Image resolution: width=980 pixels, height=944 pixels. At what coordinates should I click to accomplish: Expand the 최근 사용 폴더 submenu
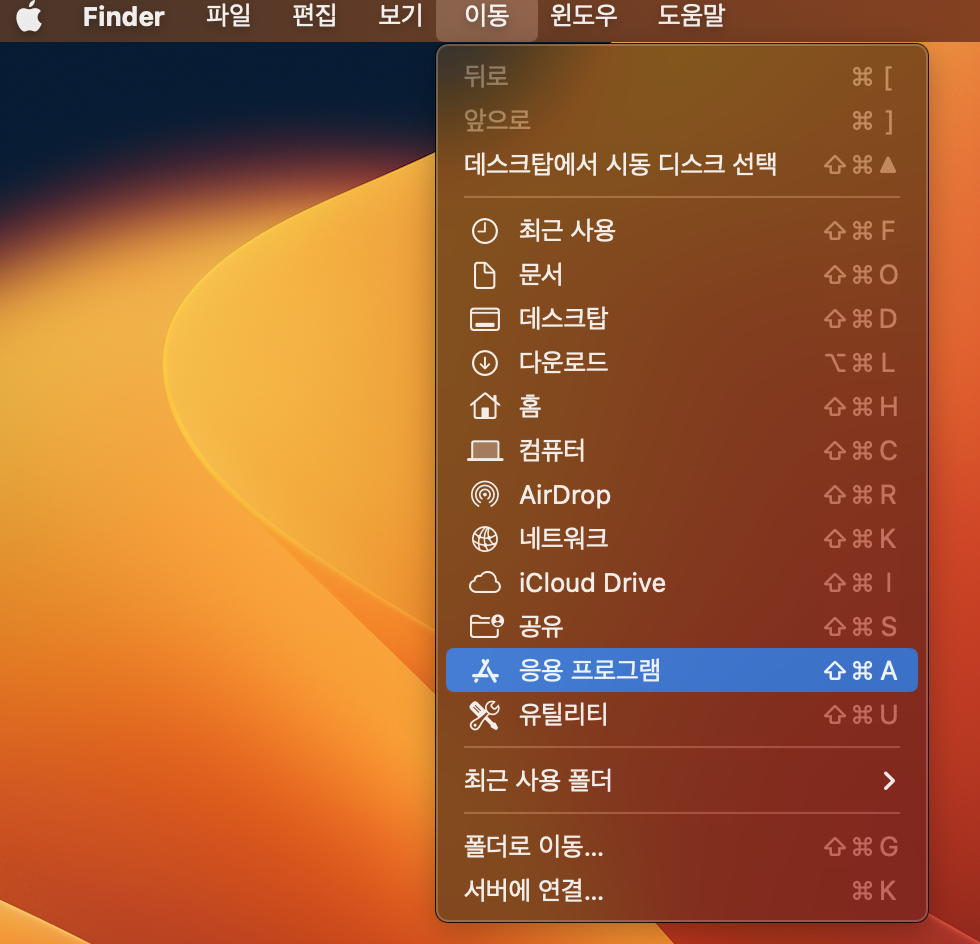pyautogui.click(x=680, y=781)
